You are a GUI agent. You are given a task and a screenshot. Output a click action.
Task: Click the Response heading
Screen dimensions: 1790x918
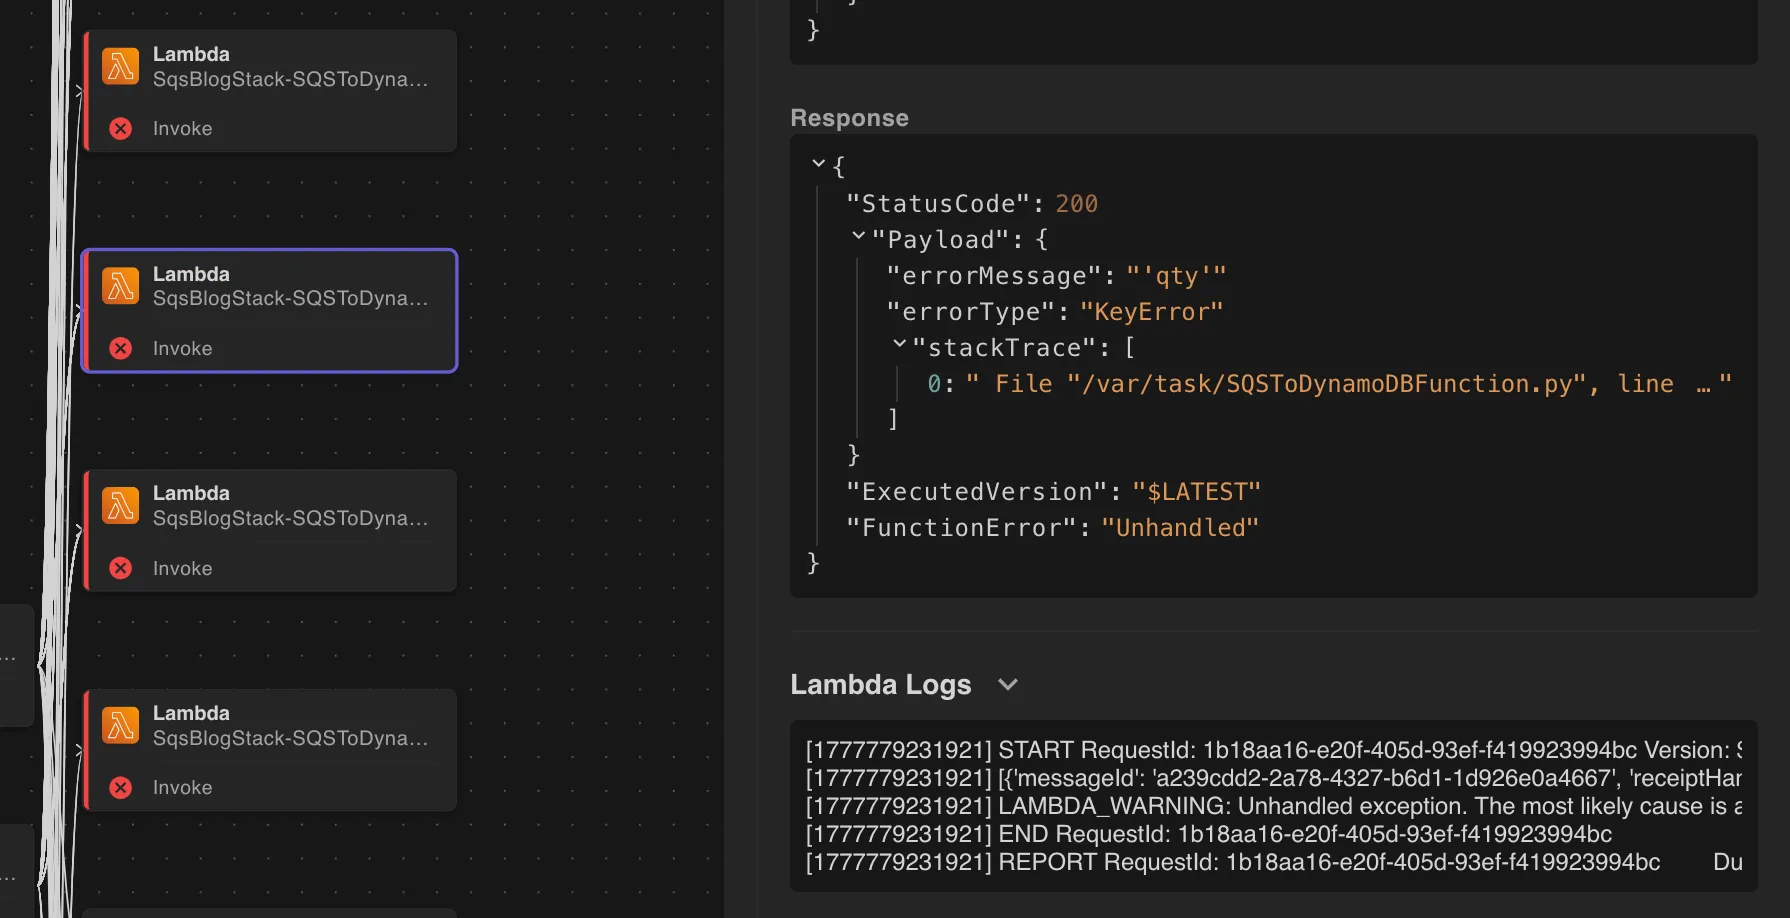pos(849,118)
